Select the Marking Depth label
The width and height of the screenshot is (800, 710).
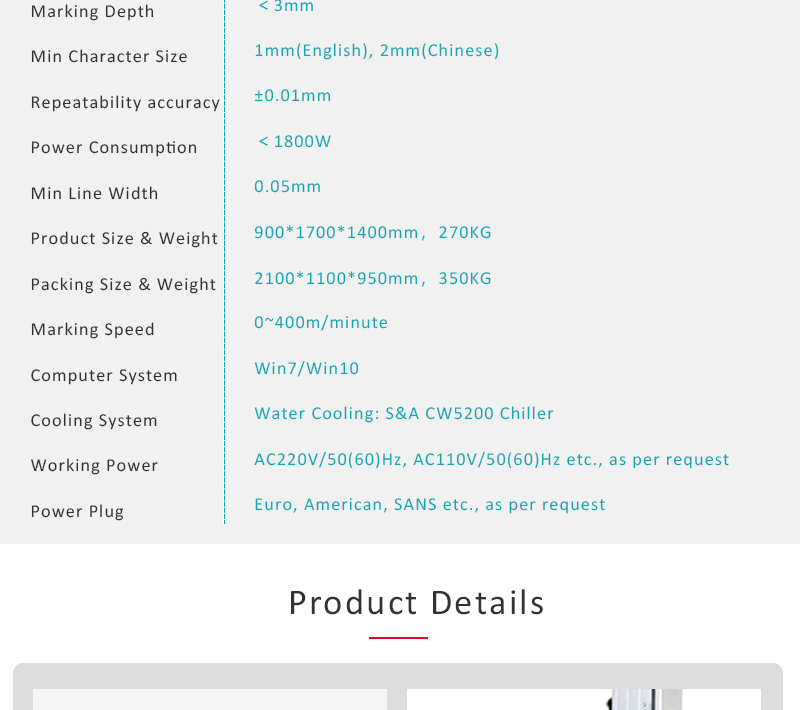[x=92, y=11]
